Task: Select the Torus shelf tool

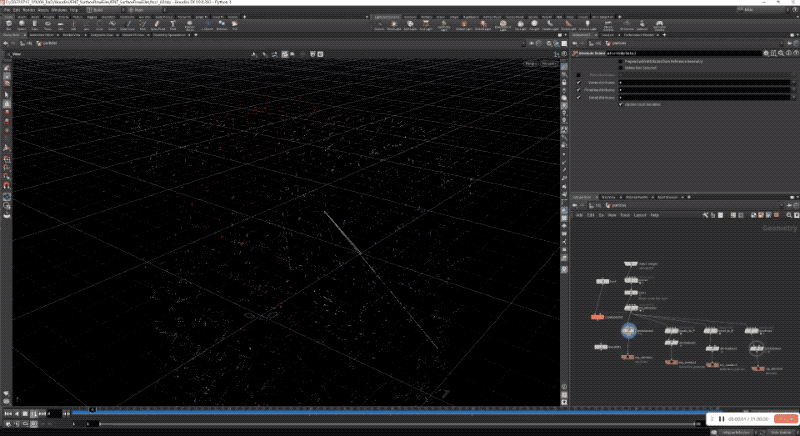Action: click(x=47, y=23)
